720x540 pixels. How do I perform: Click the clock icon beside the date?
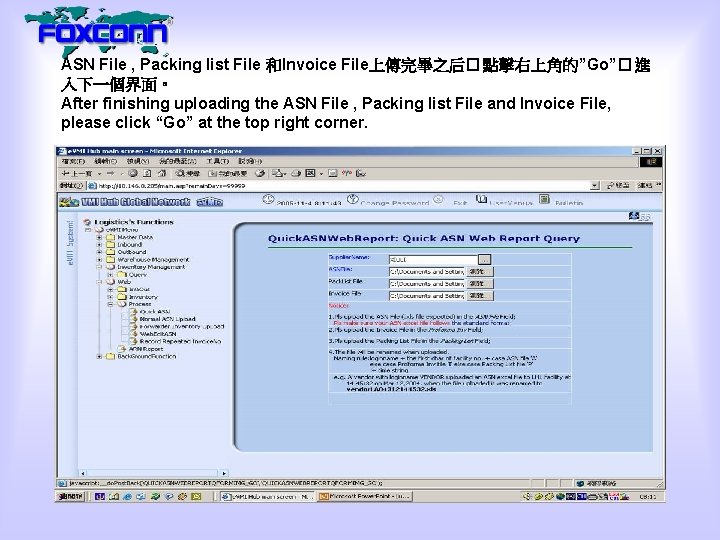click(268, 200)
